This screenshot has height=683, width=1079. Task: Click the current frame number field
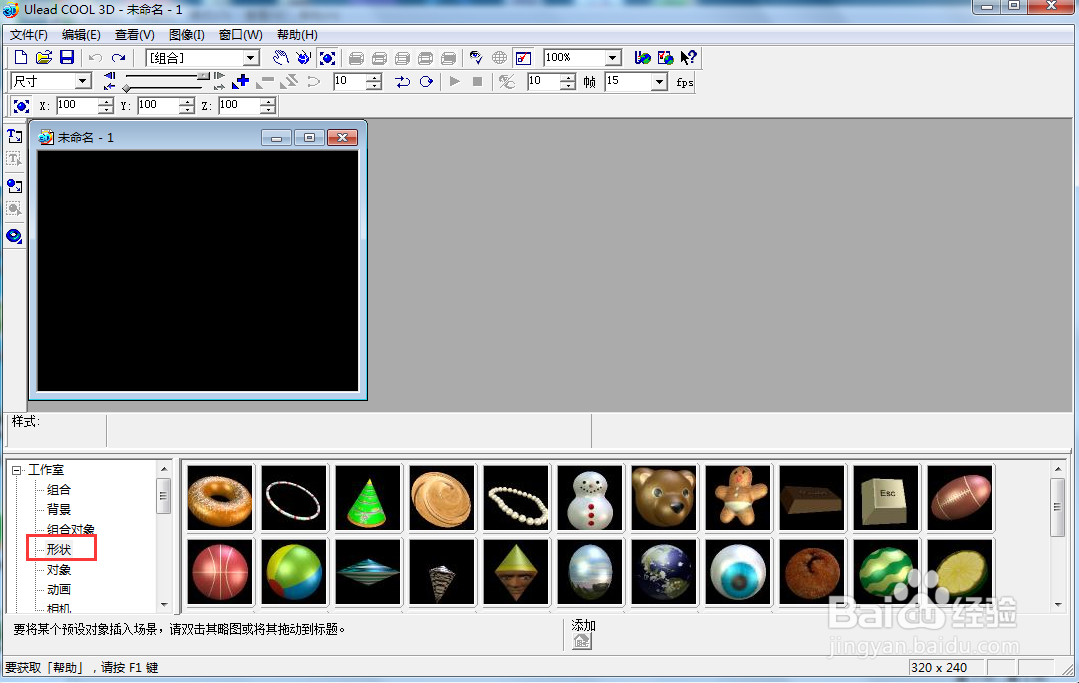(350, 81)
